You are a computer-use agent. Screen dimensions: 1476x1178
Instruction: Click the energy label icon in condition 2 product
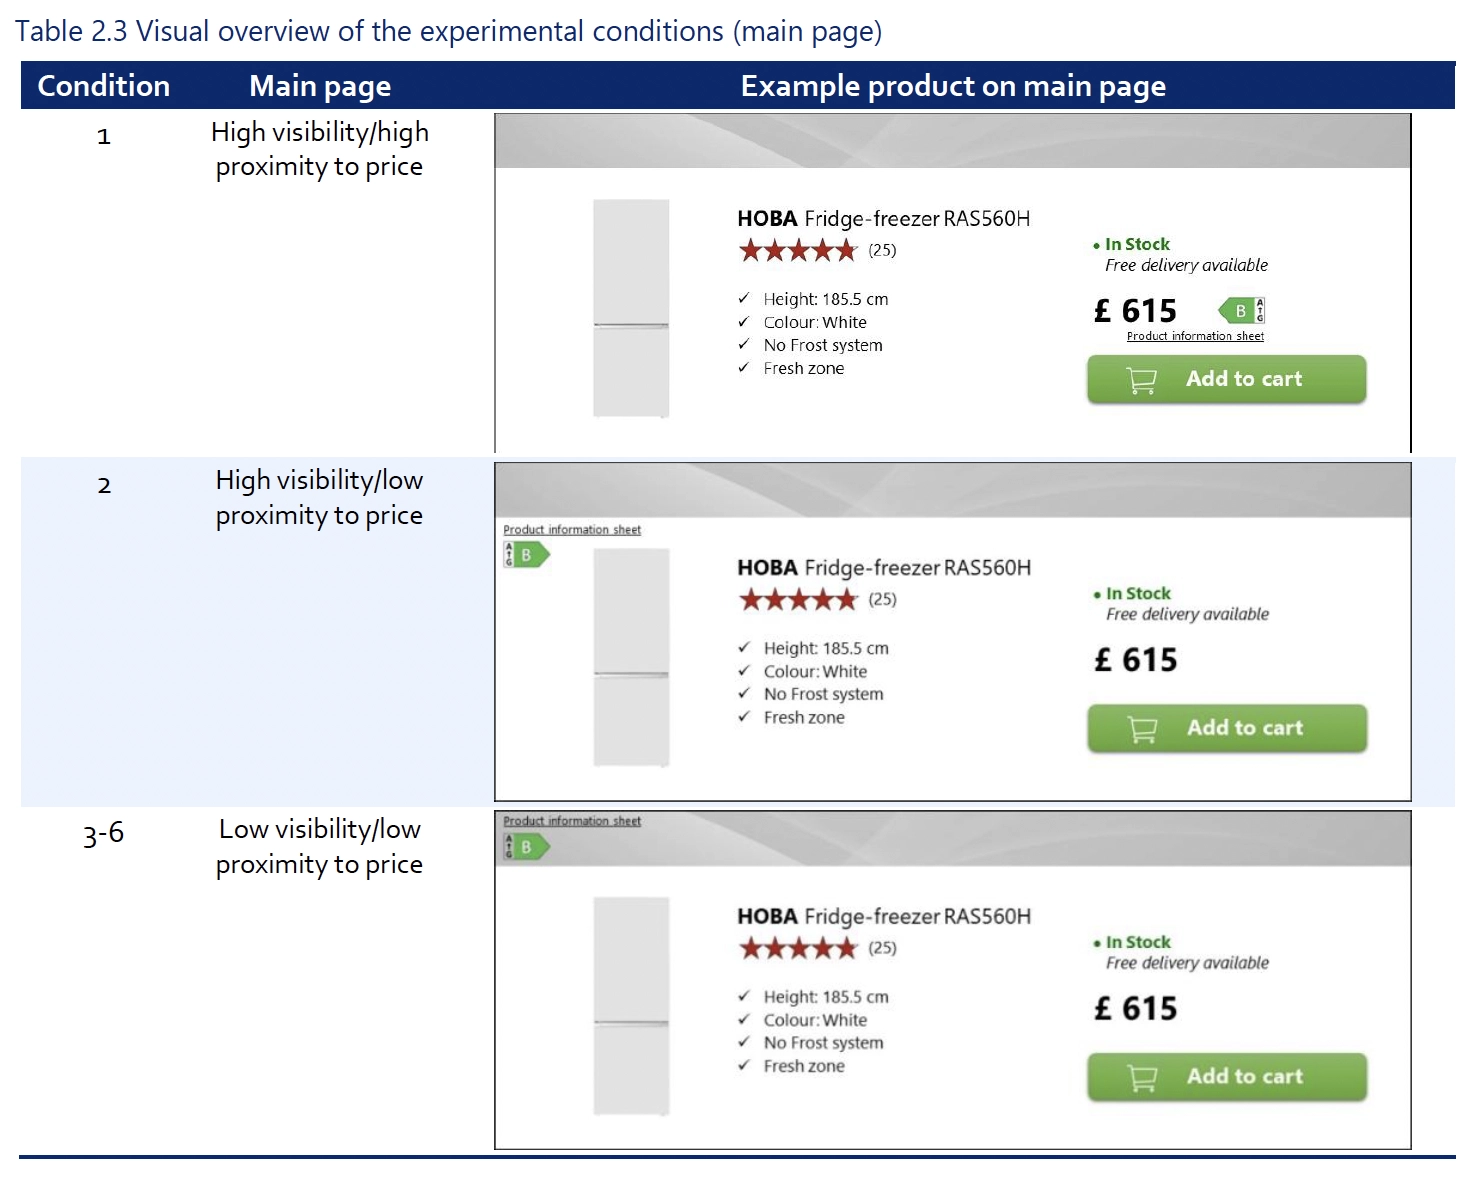click(526, 555)
